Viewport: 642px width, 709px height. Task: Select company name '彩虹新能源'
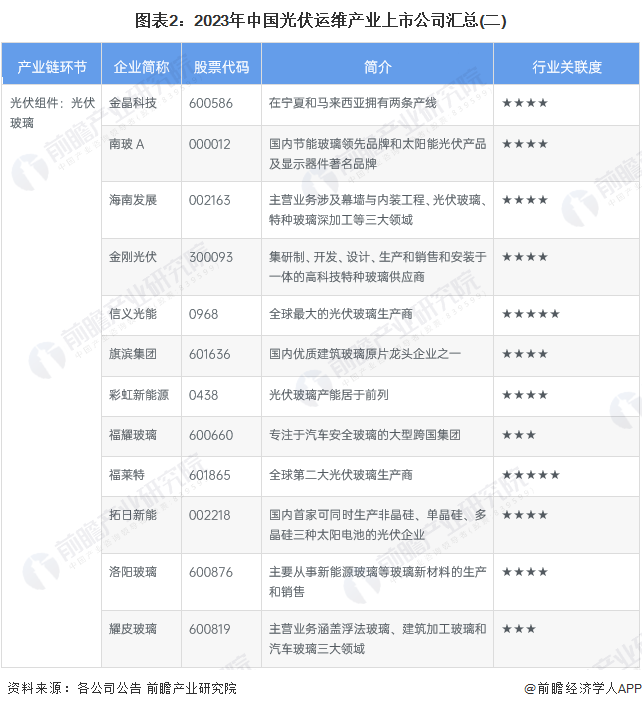point(139,394)
